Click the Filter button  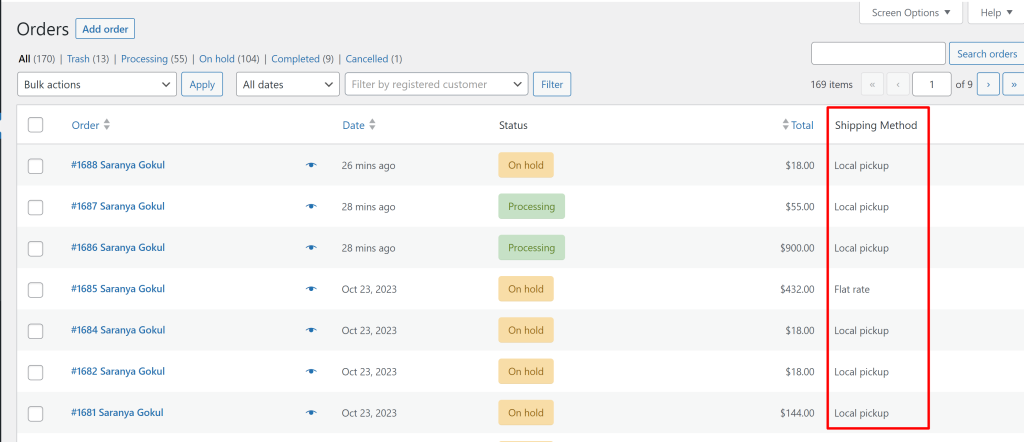point(552,84)
